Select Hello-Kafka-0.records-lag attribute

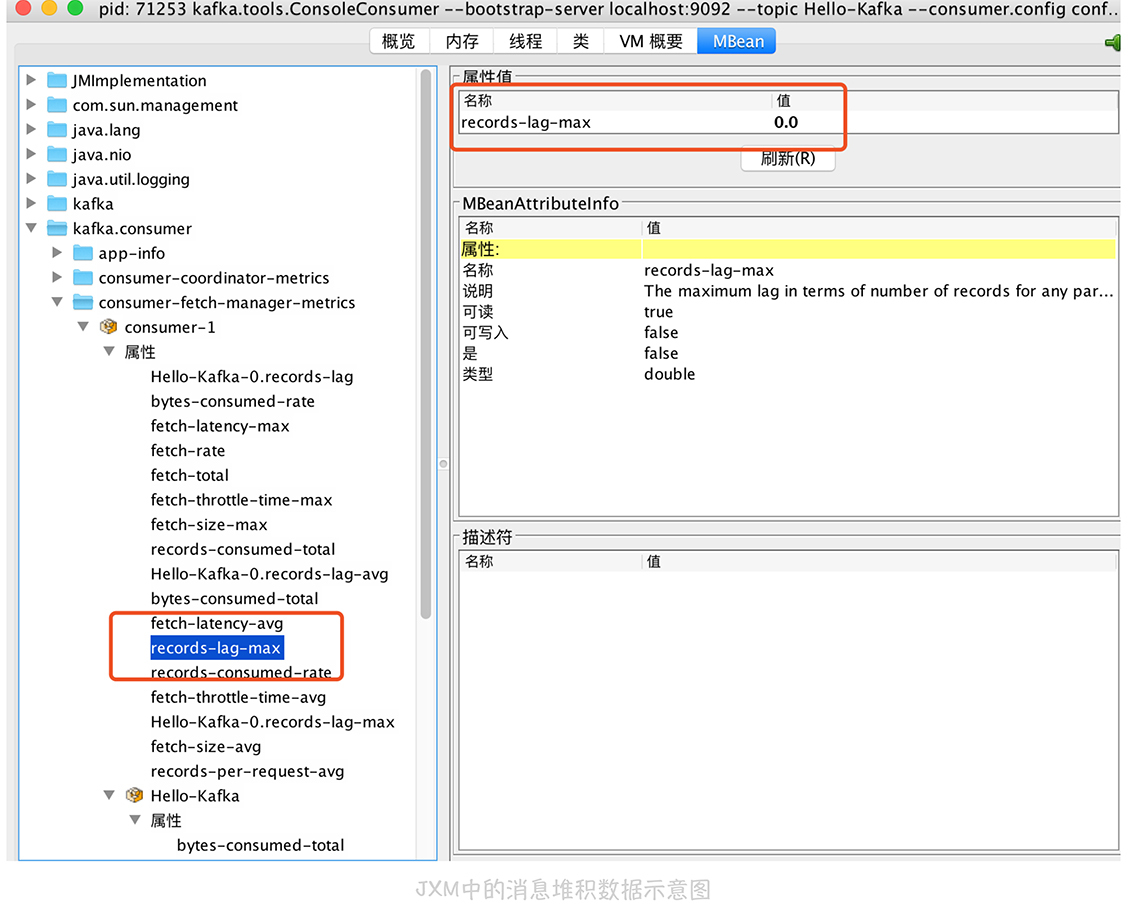tap(251, 377)
